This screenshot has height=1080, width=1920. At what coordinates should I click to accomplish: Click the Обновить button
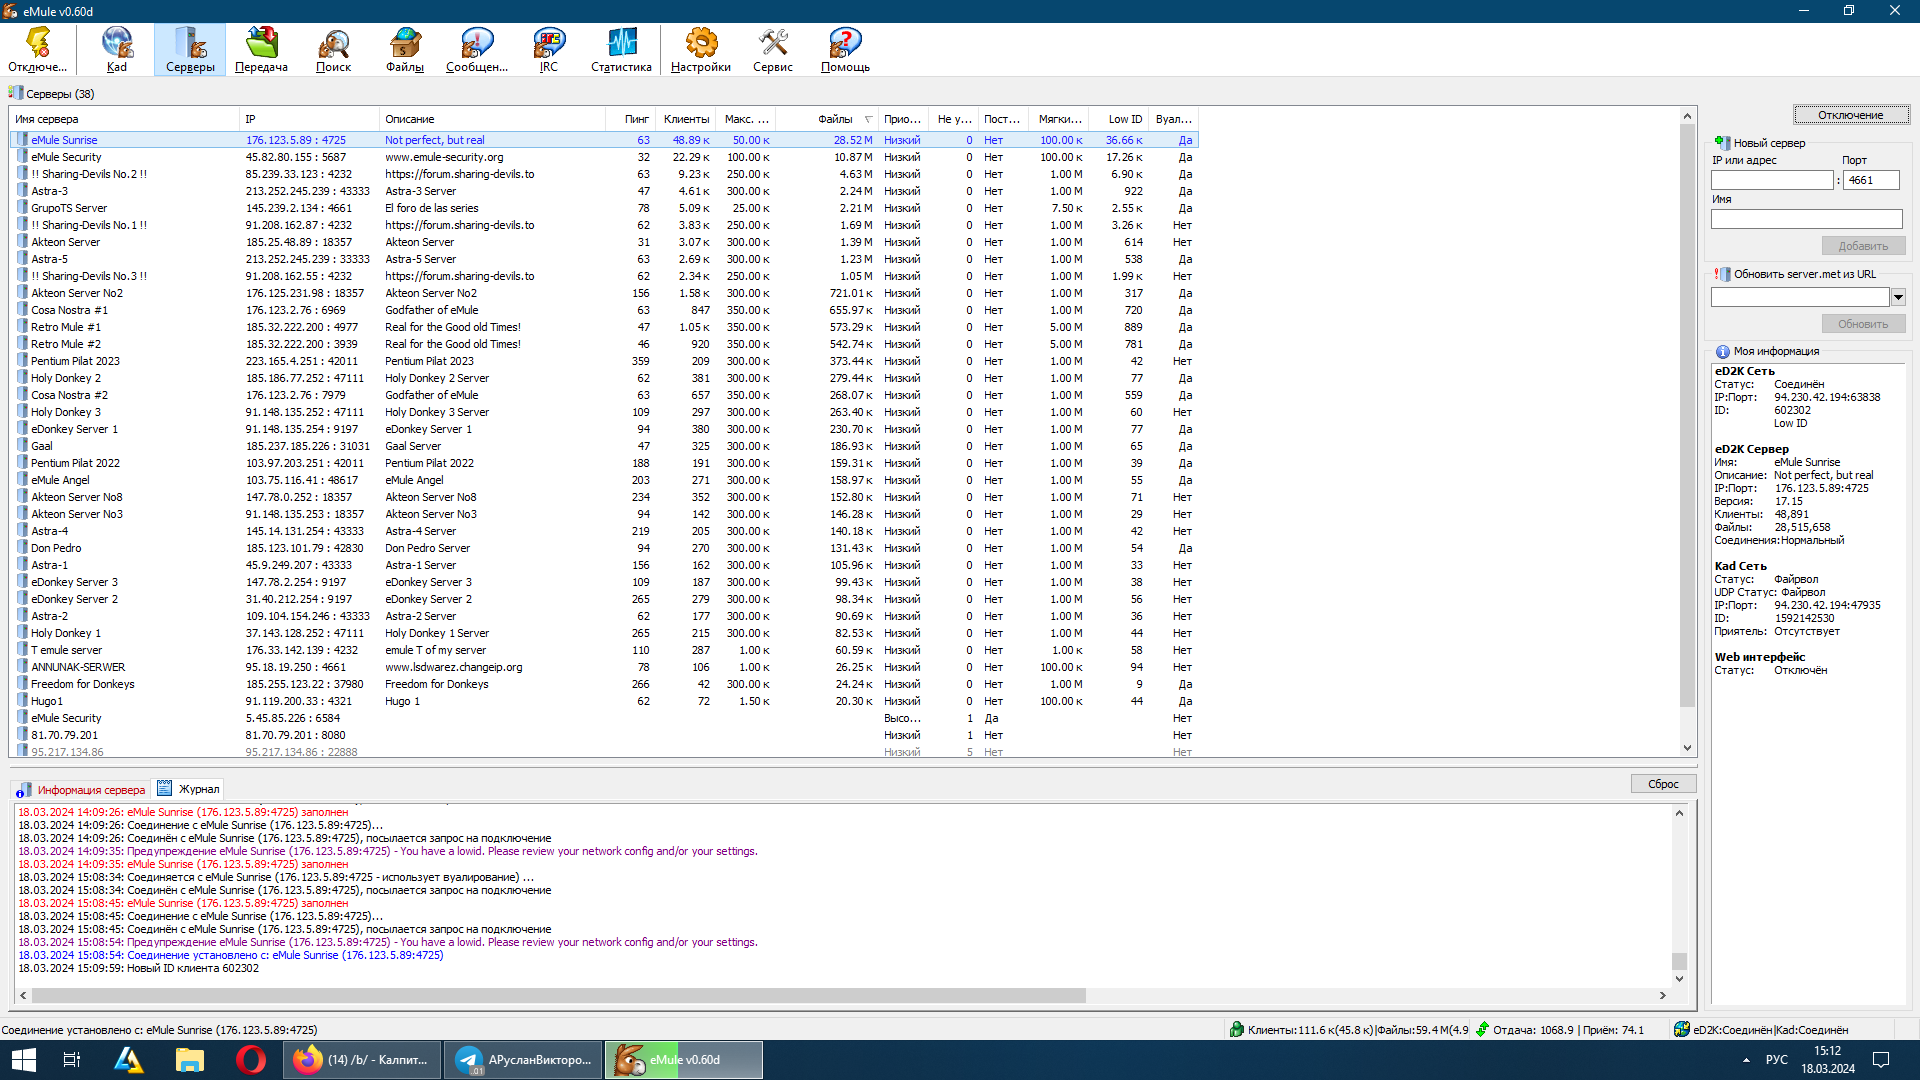click(1863, 324)
